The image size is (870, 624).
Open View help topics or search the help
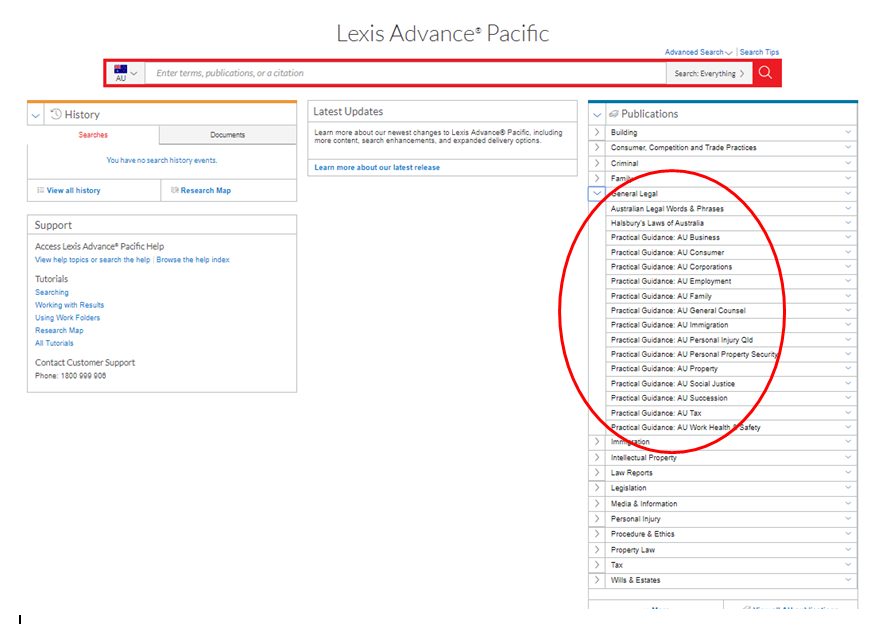tap(93, 260)
